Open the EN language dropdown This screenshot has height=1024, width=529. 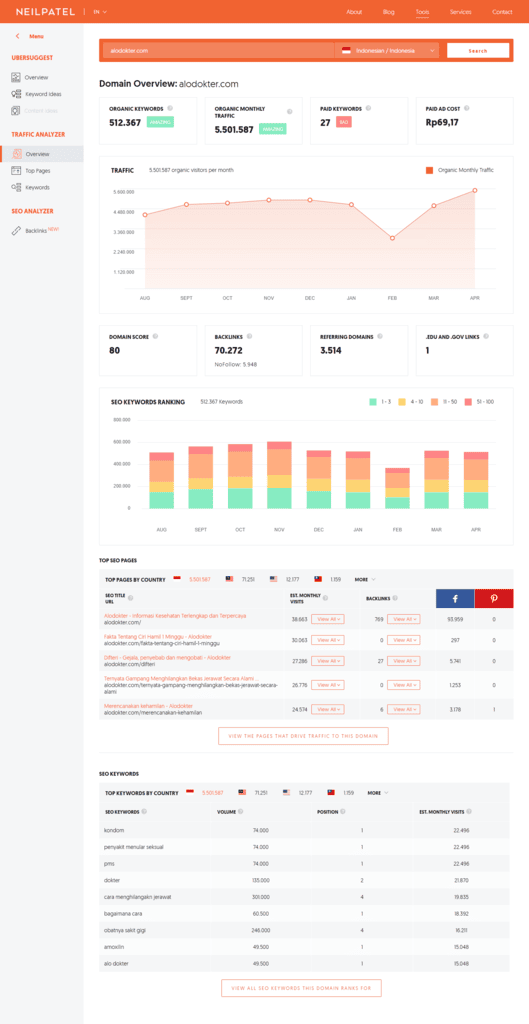pos(100,12)
